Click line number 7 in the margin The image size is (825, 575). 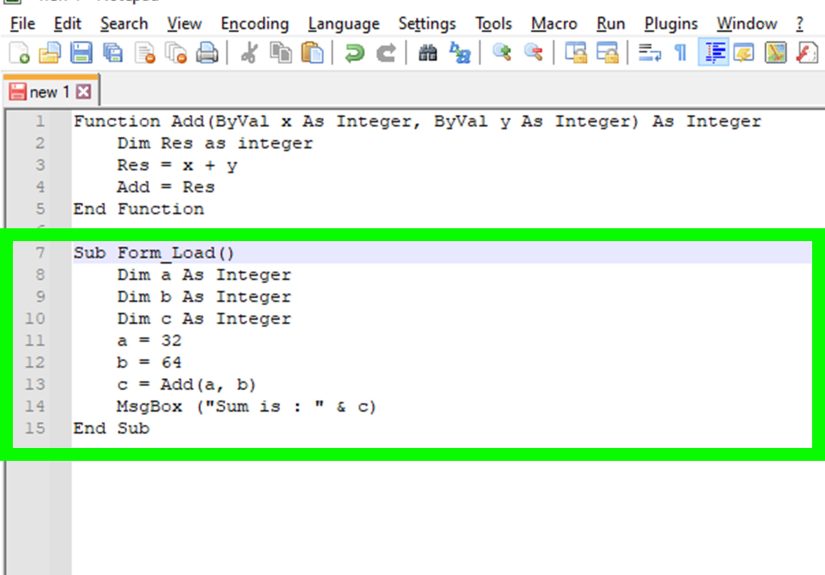tap(40, 253)
